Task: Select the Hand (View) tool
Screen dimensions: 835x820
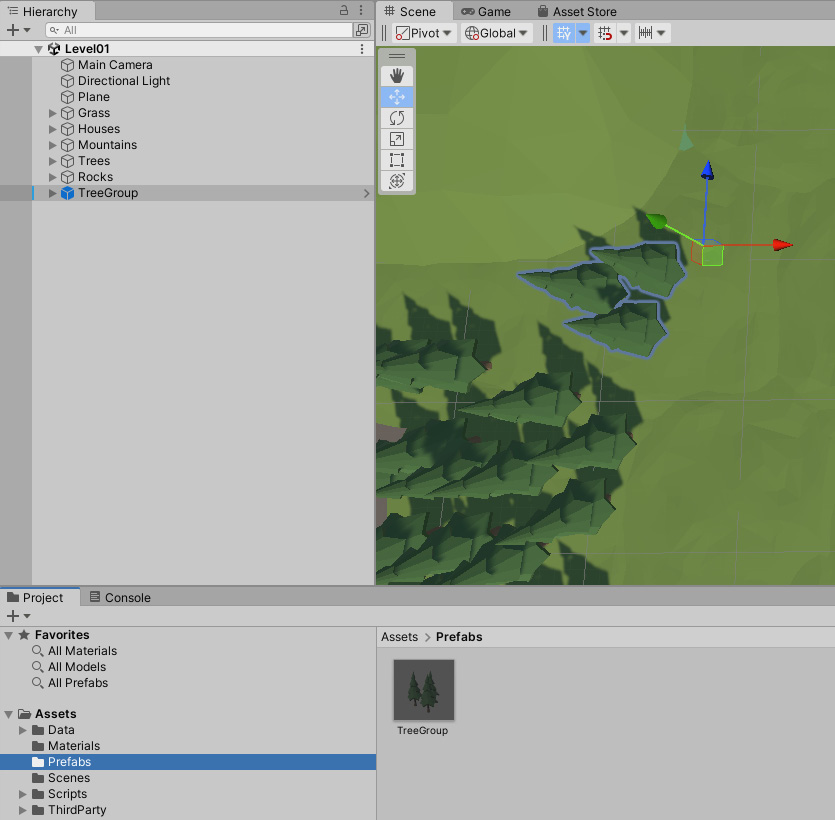Action: pyautogui.click(x=397, y=76)
